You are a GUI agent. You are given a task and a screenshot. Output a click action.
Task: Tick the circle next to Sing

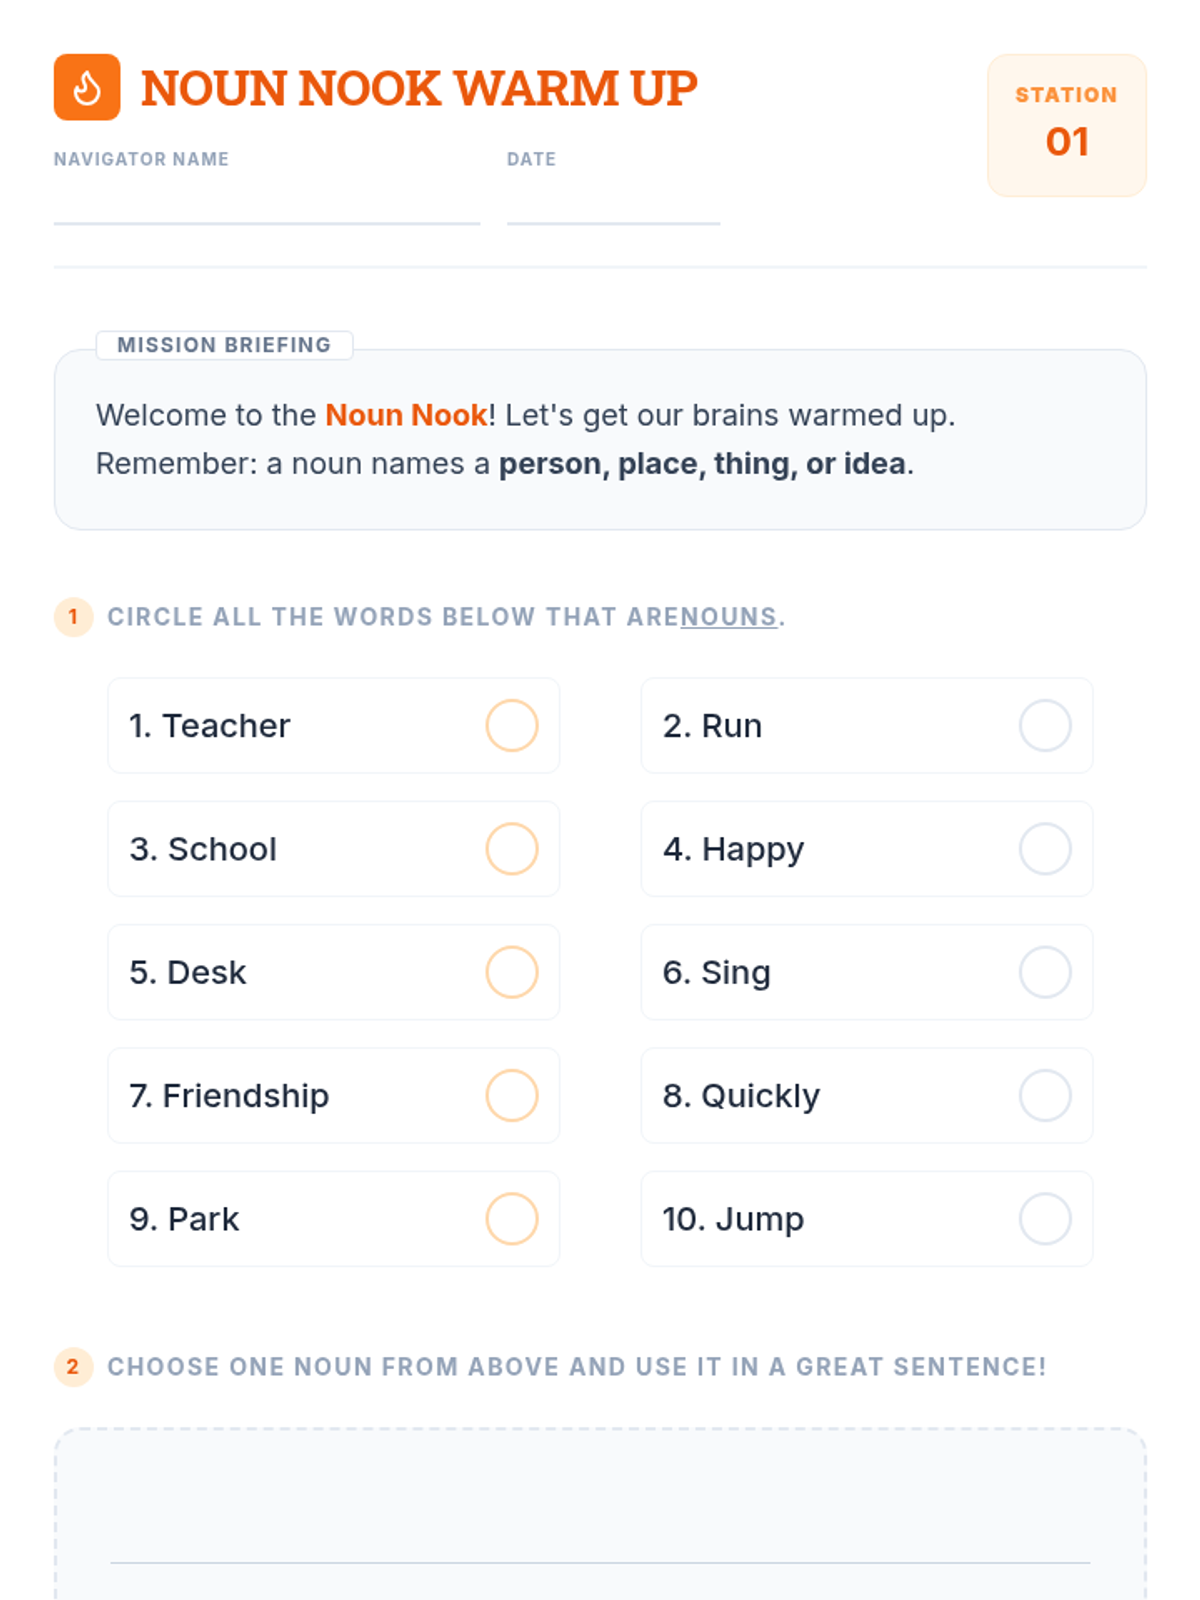(x=1045, y=972)
